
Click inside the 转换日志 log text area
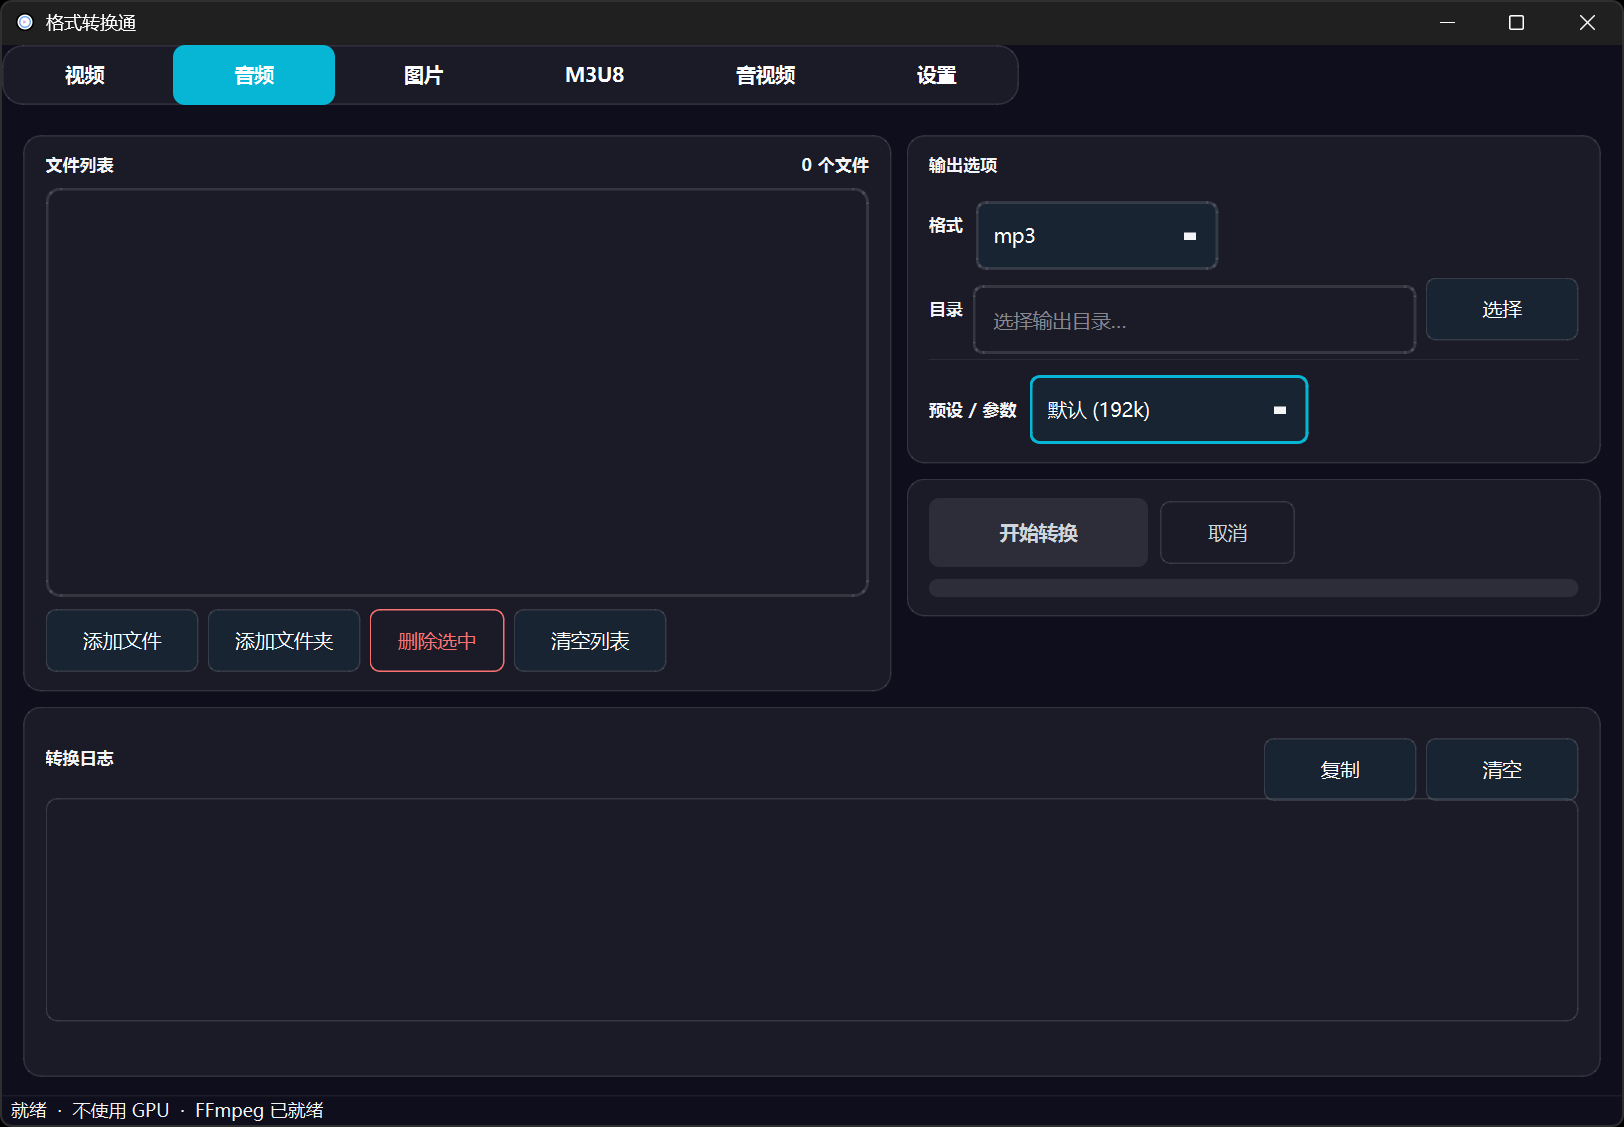click(x=812, y=910)
